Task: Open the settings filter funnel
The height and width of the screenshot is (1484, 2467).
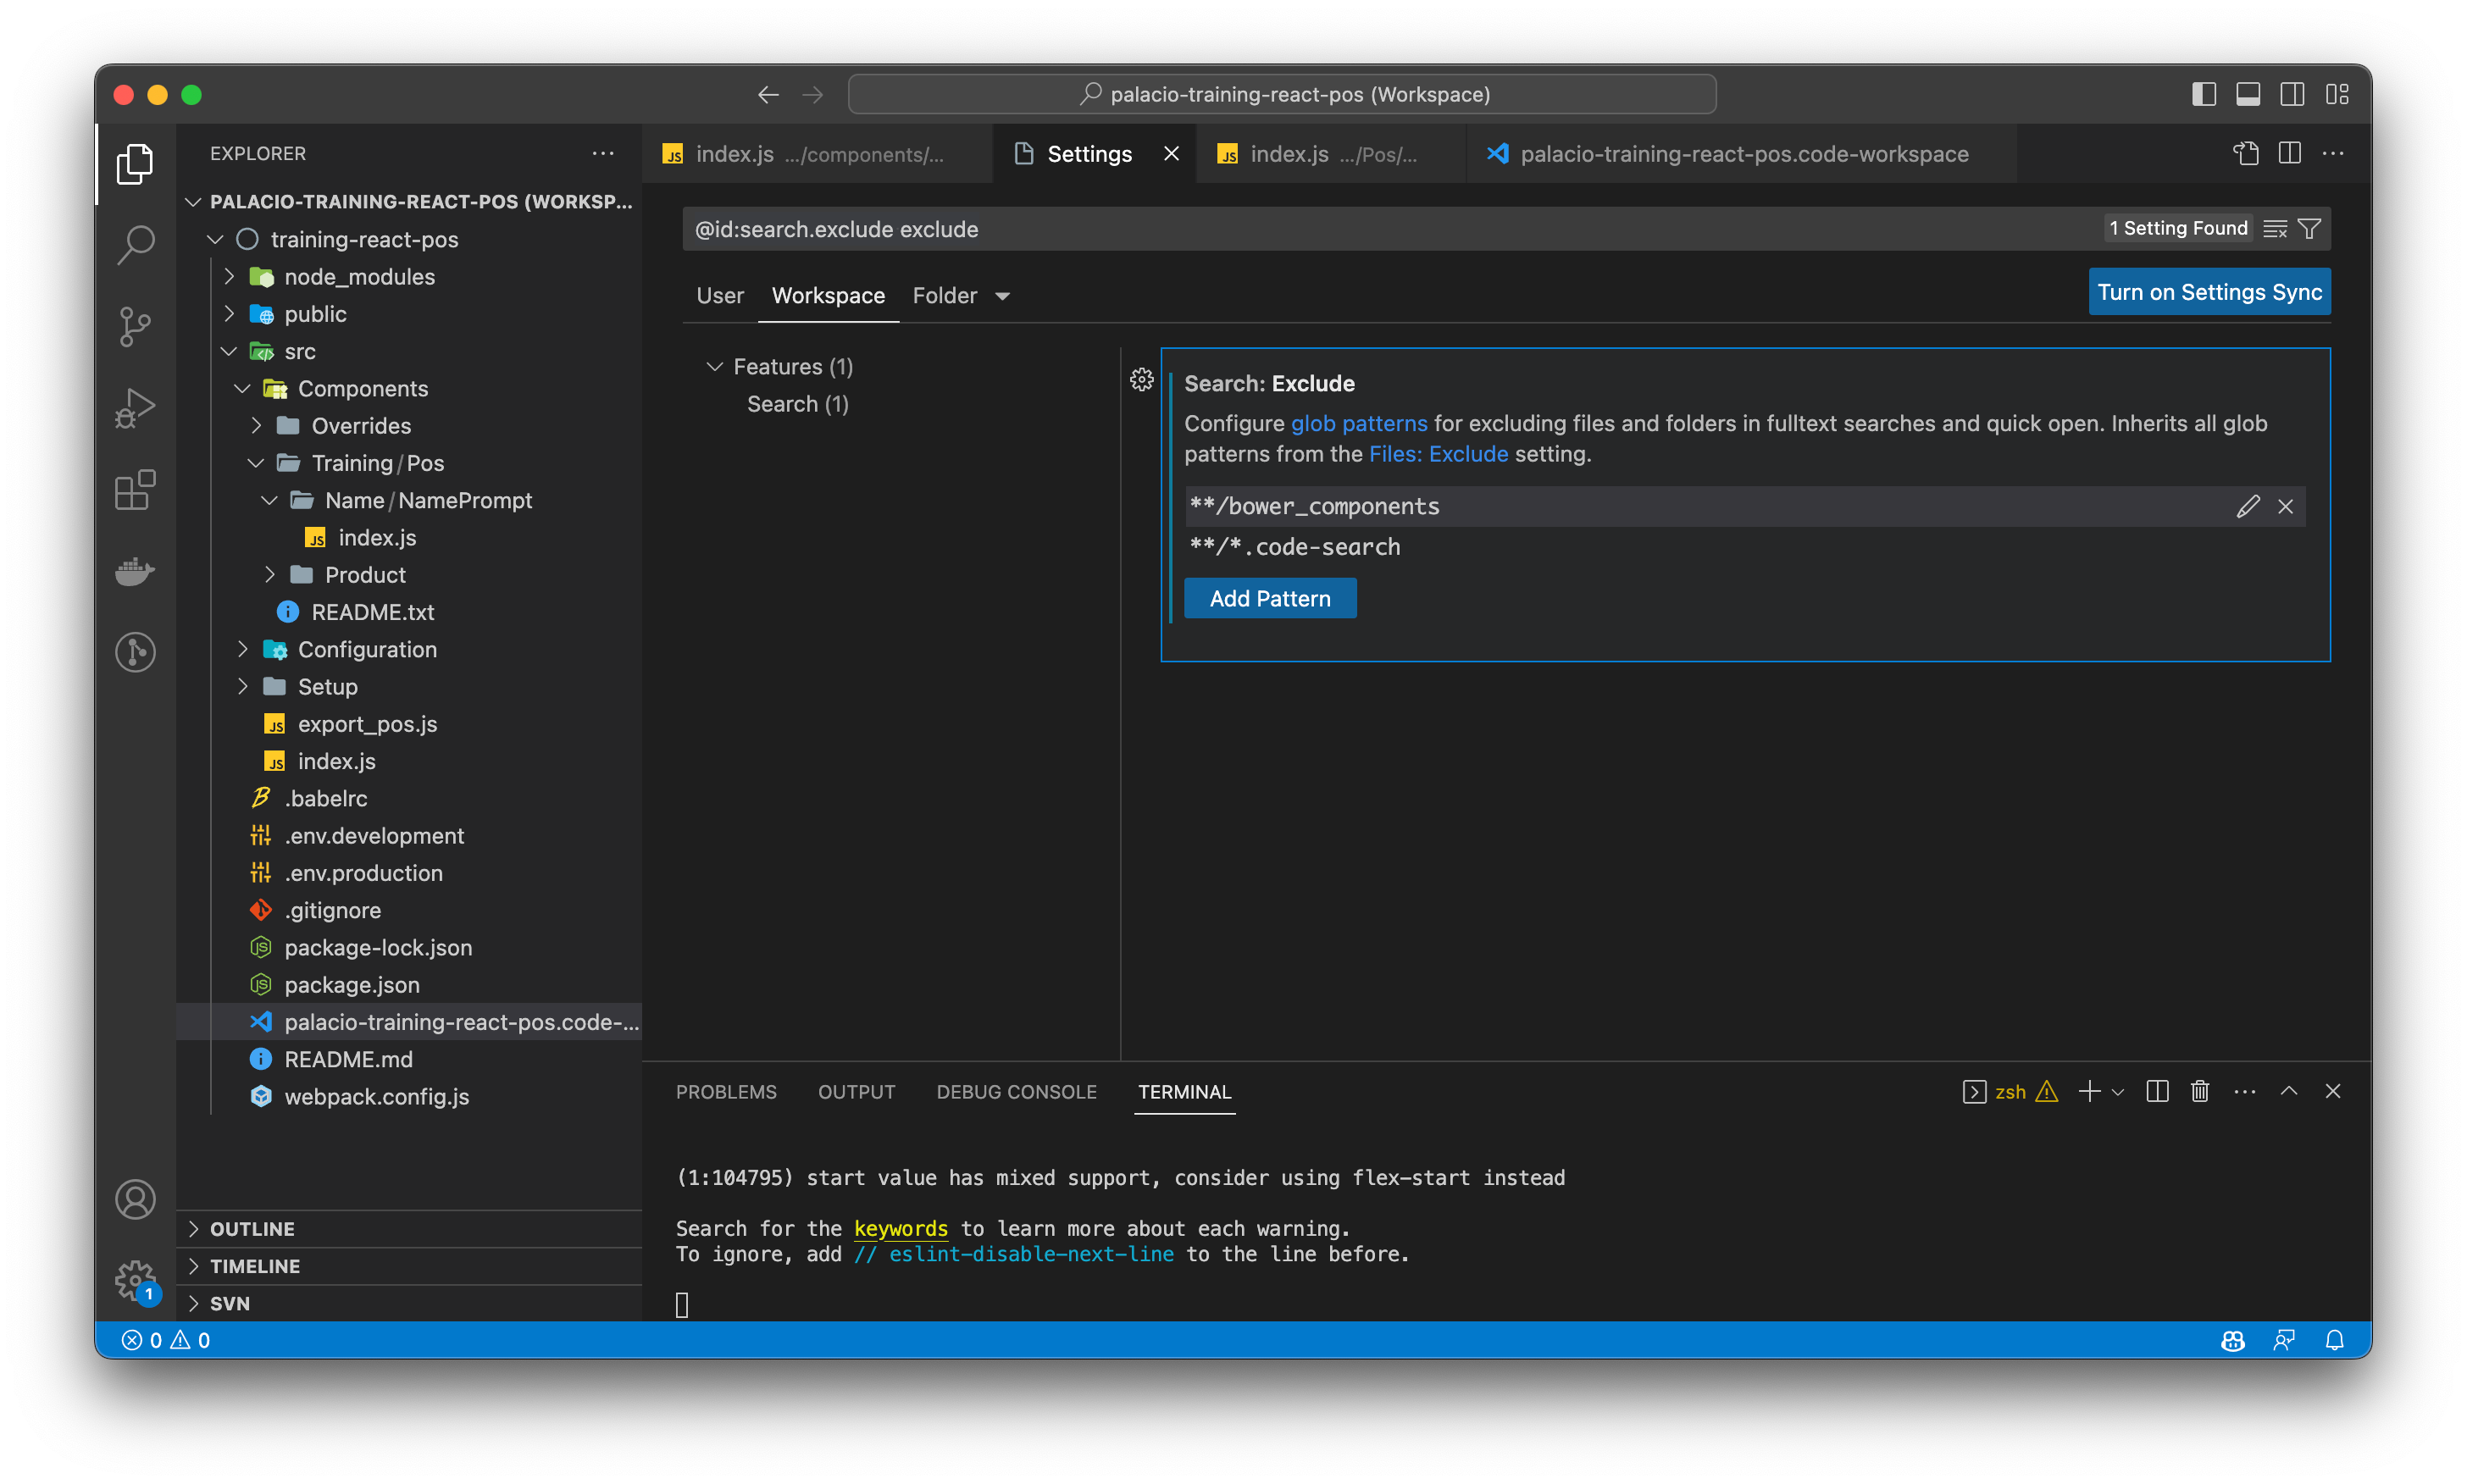Action: [2309, 229]
